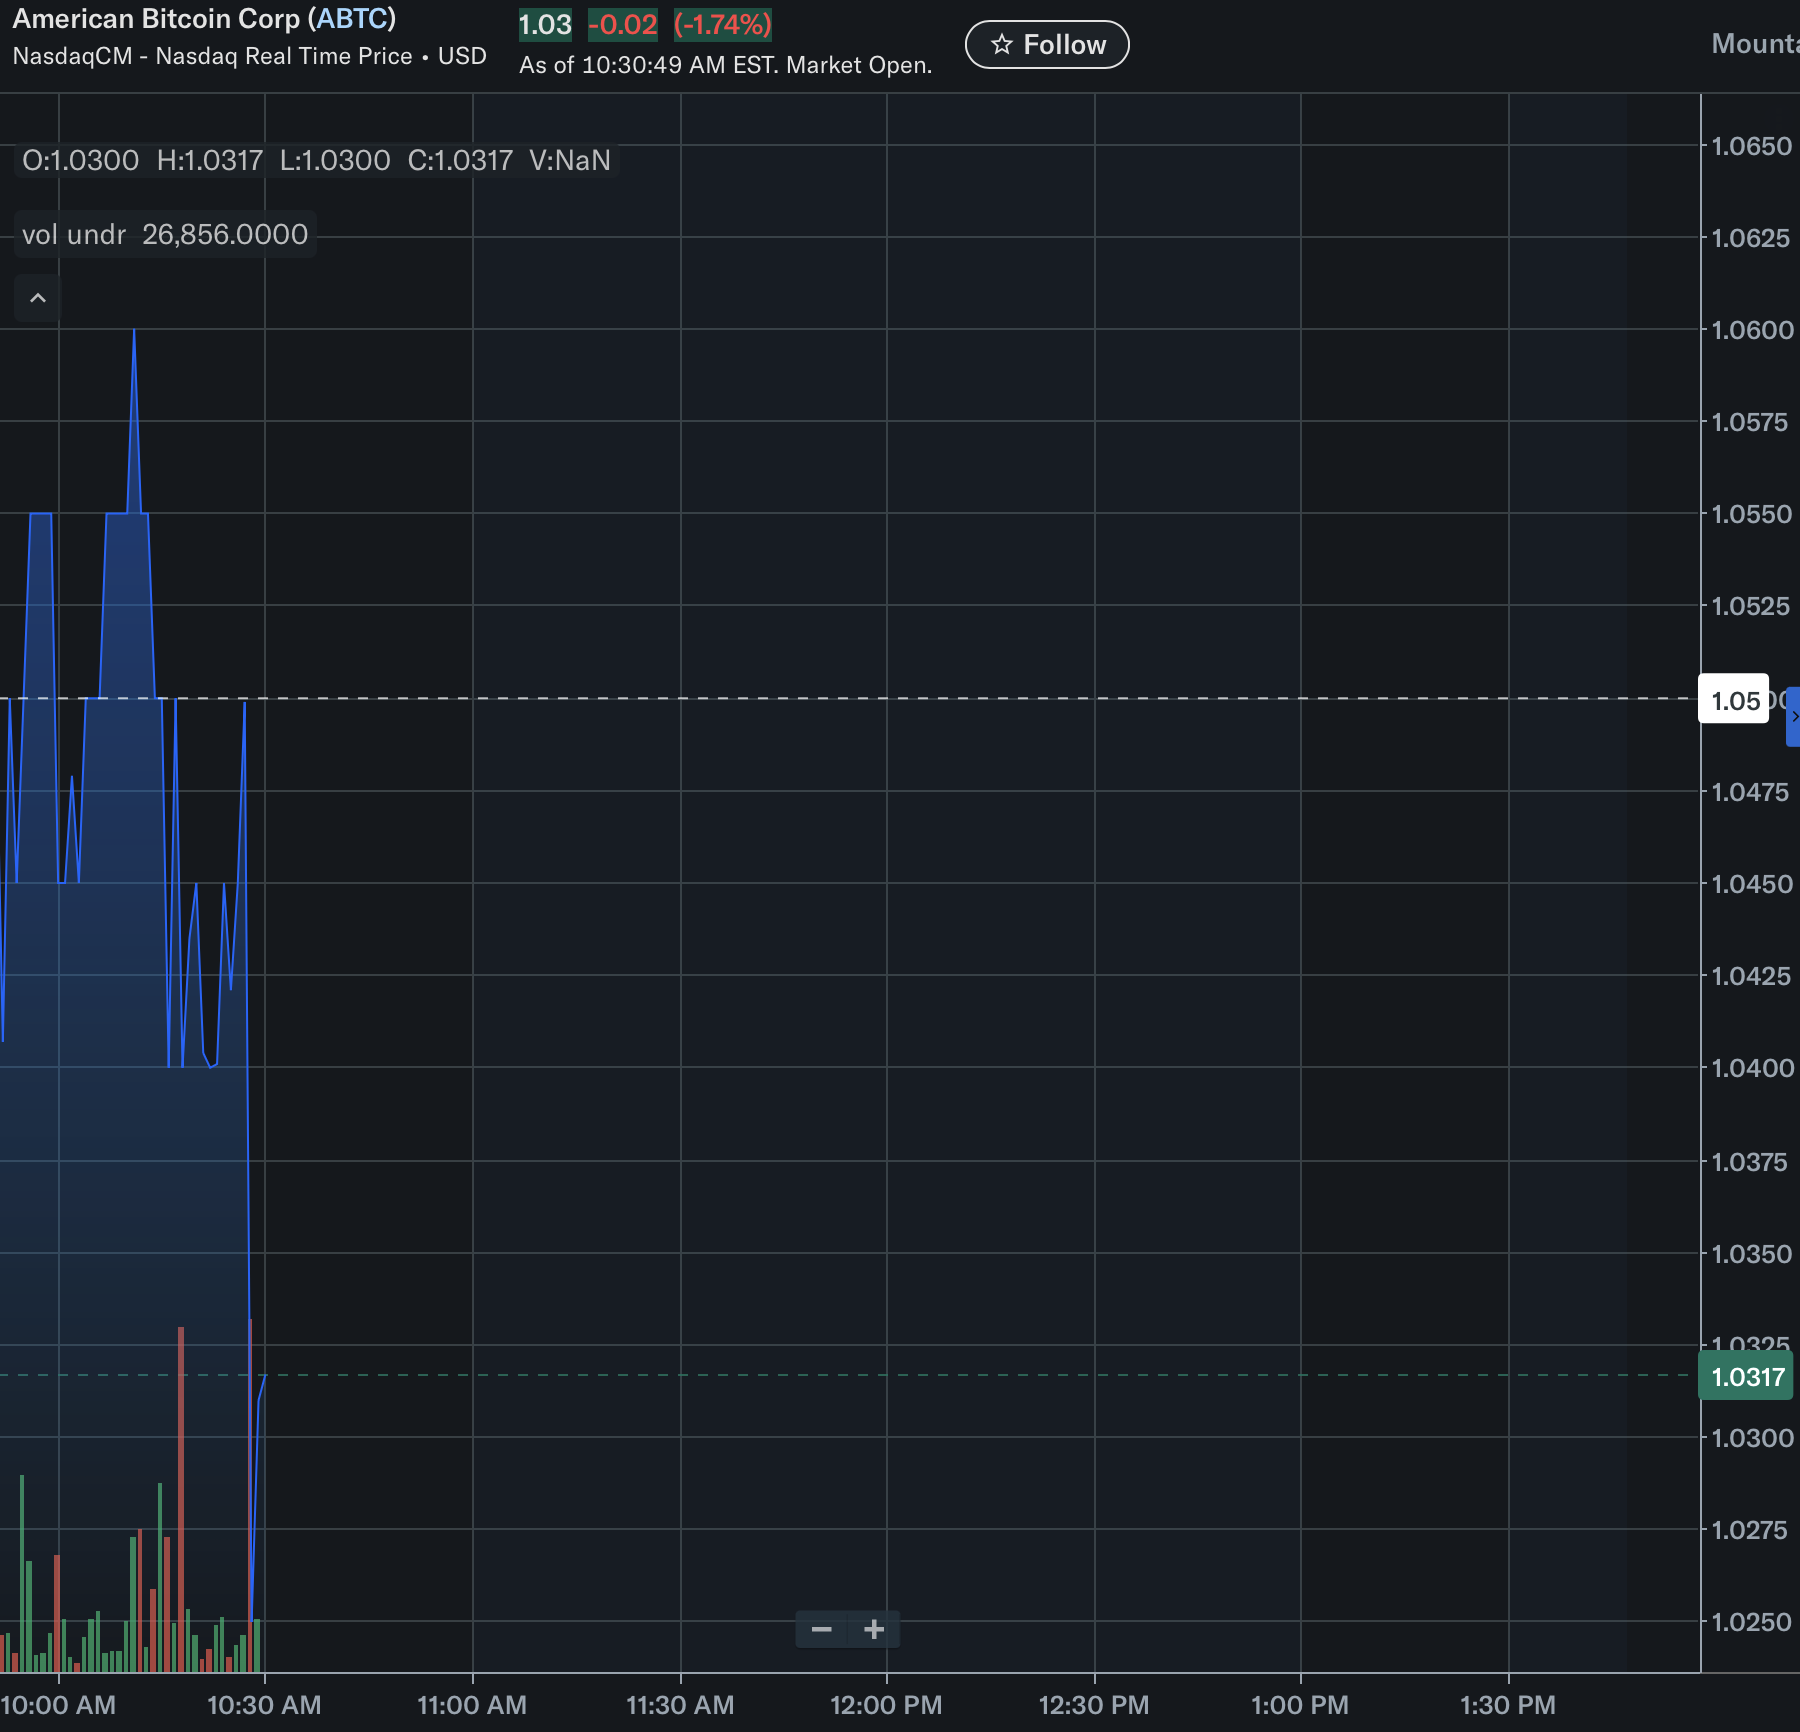Click the 1.0600 price axis label
The height and width of the screenshot is (1732, 1800).
coord(1752,330)
